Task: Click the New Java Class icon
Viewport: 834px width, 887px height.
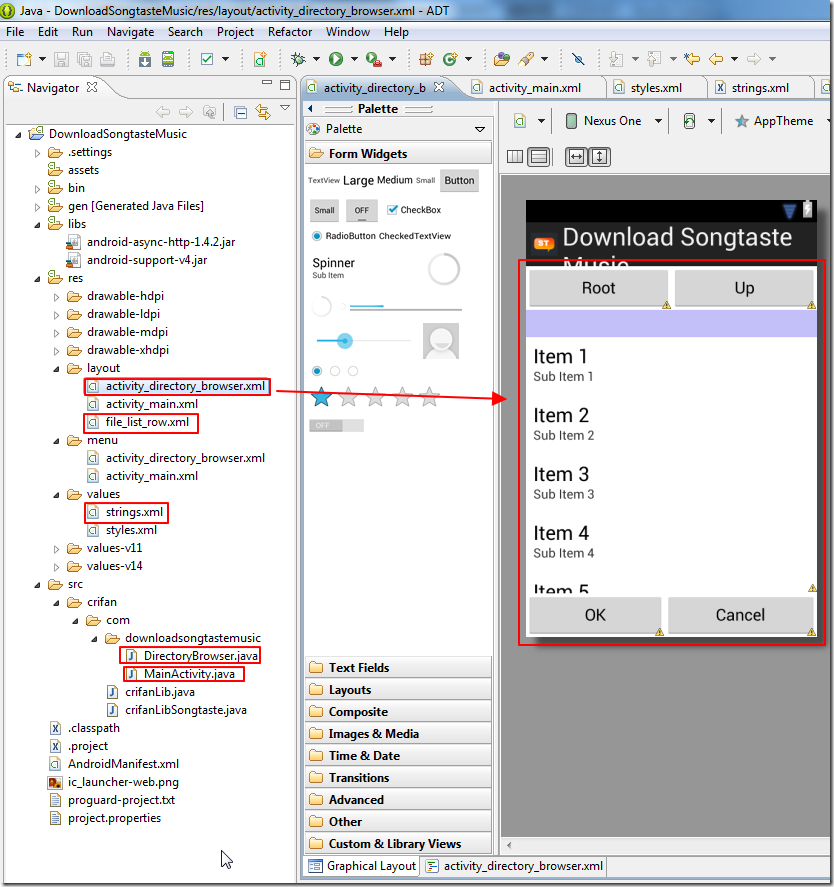Action: 450,59
